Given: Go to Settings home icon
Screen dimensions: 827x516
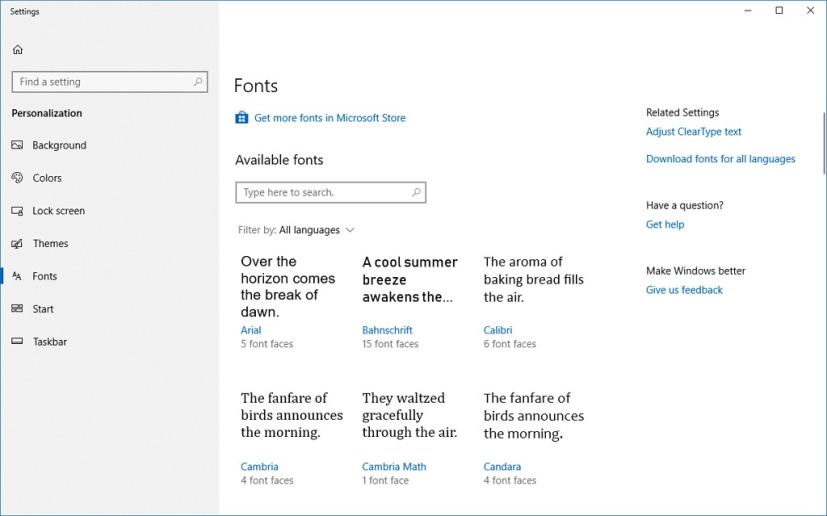Looking at the screenshot, I should 17,50.
